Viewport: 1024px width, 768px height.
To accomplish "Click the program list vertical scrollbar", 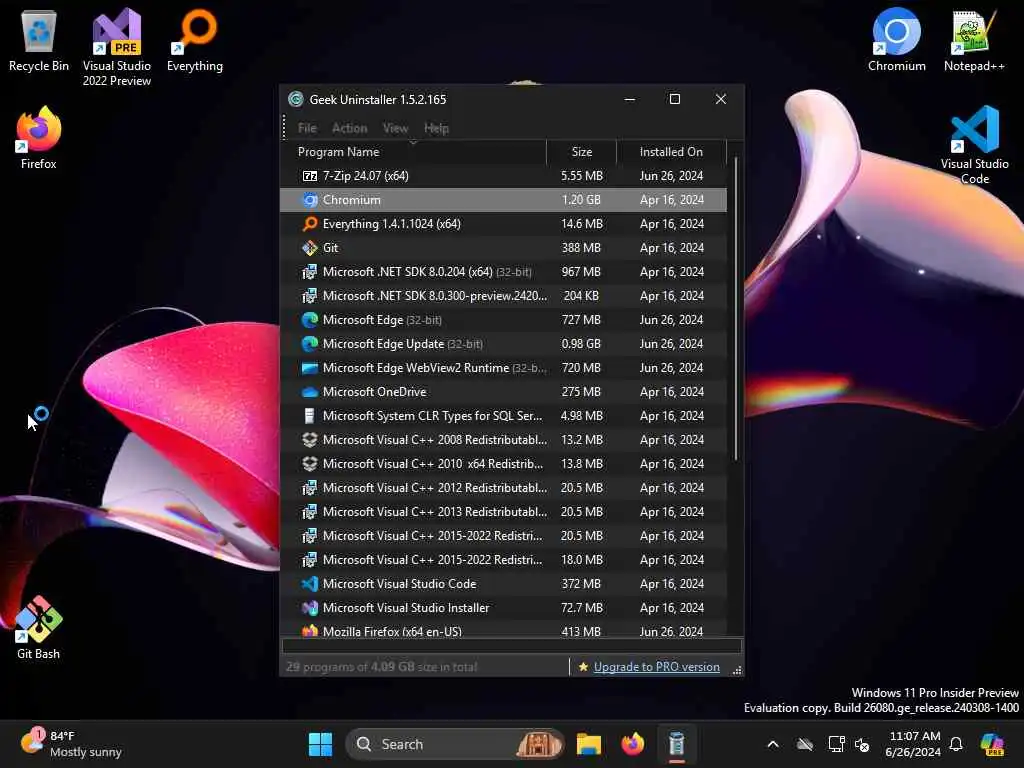I will tap(735, 308).
